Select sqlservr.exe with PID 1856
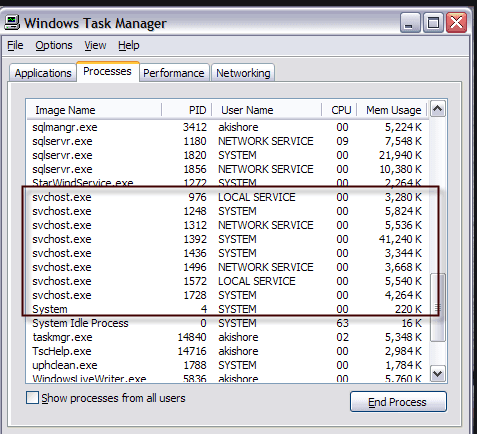Screen dimensions: 477x434 pos(227,169)
